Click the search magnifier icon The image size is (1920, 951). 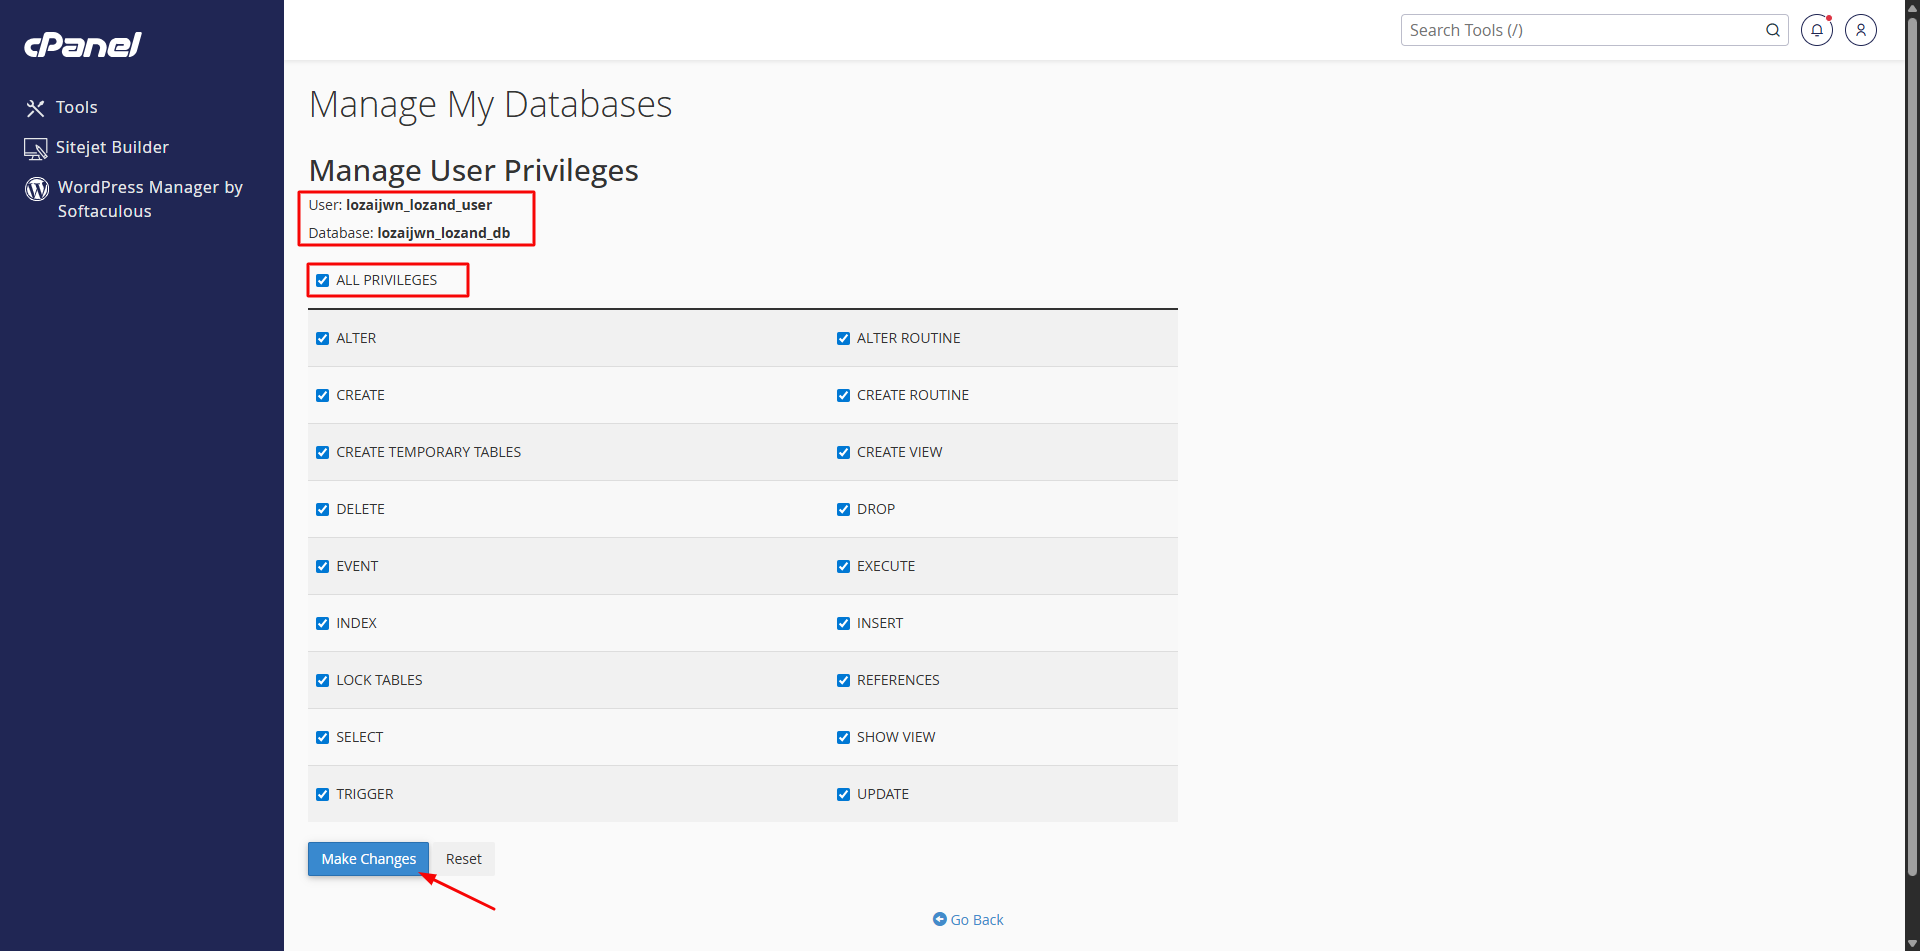1774,30
